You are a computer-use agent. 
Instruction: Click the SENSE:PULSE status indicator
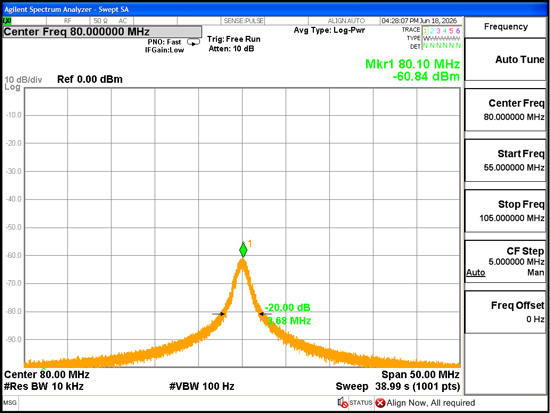coord(243,21)
